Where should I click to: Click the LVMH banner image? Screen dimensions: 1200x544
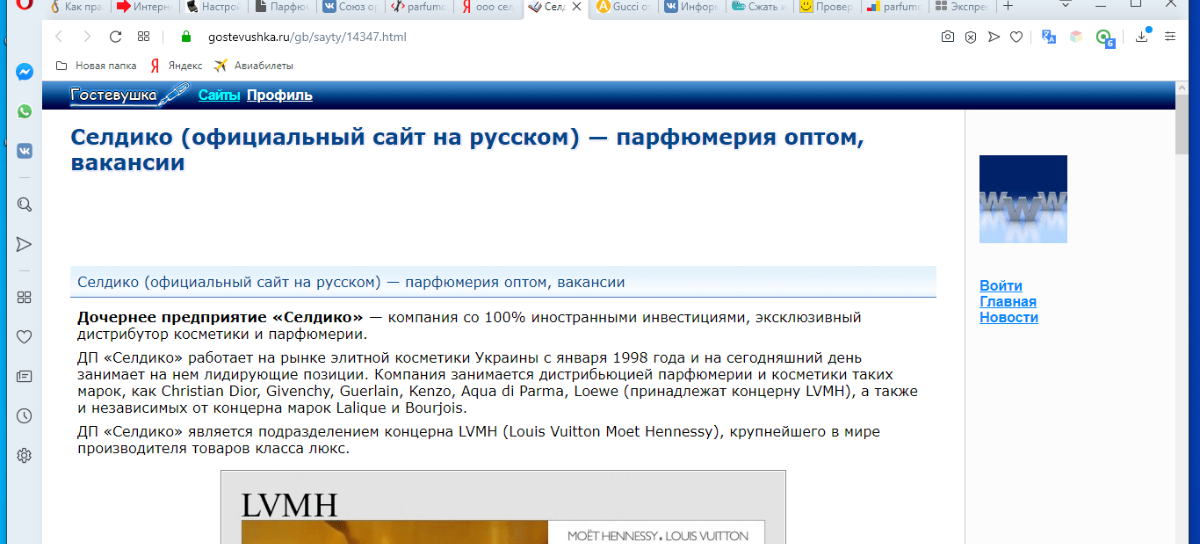click(x=503, y=507)
